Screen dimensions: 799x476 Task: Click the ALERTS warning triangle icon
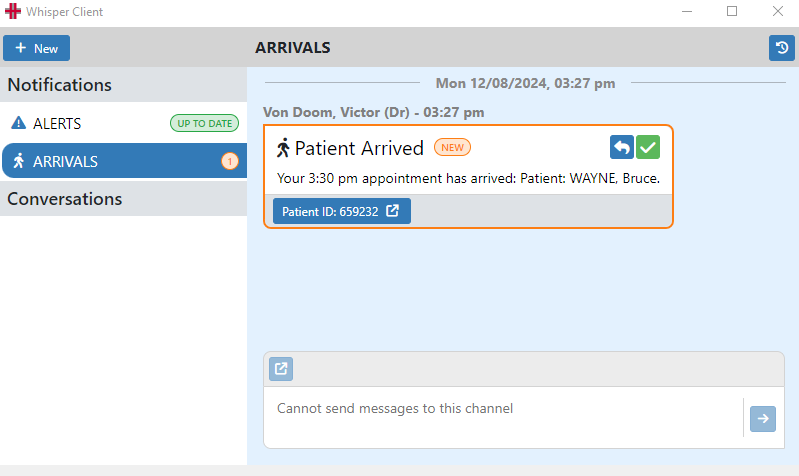(18, 123)
